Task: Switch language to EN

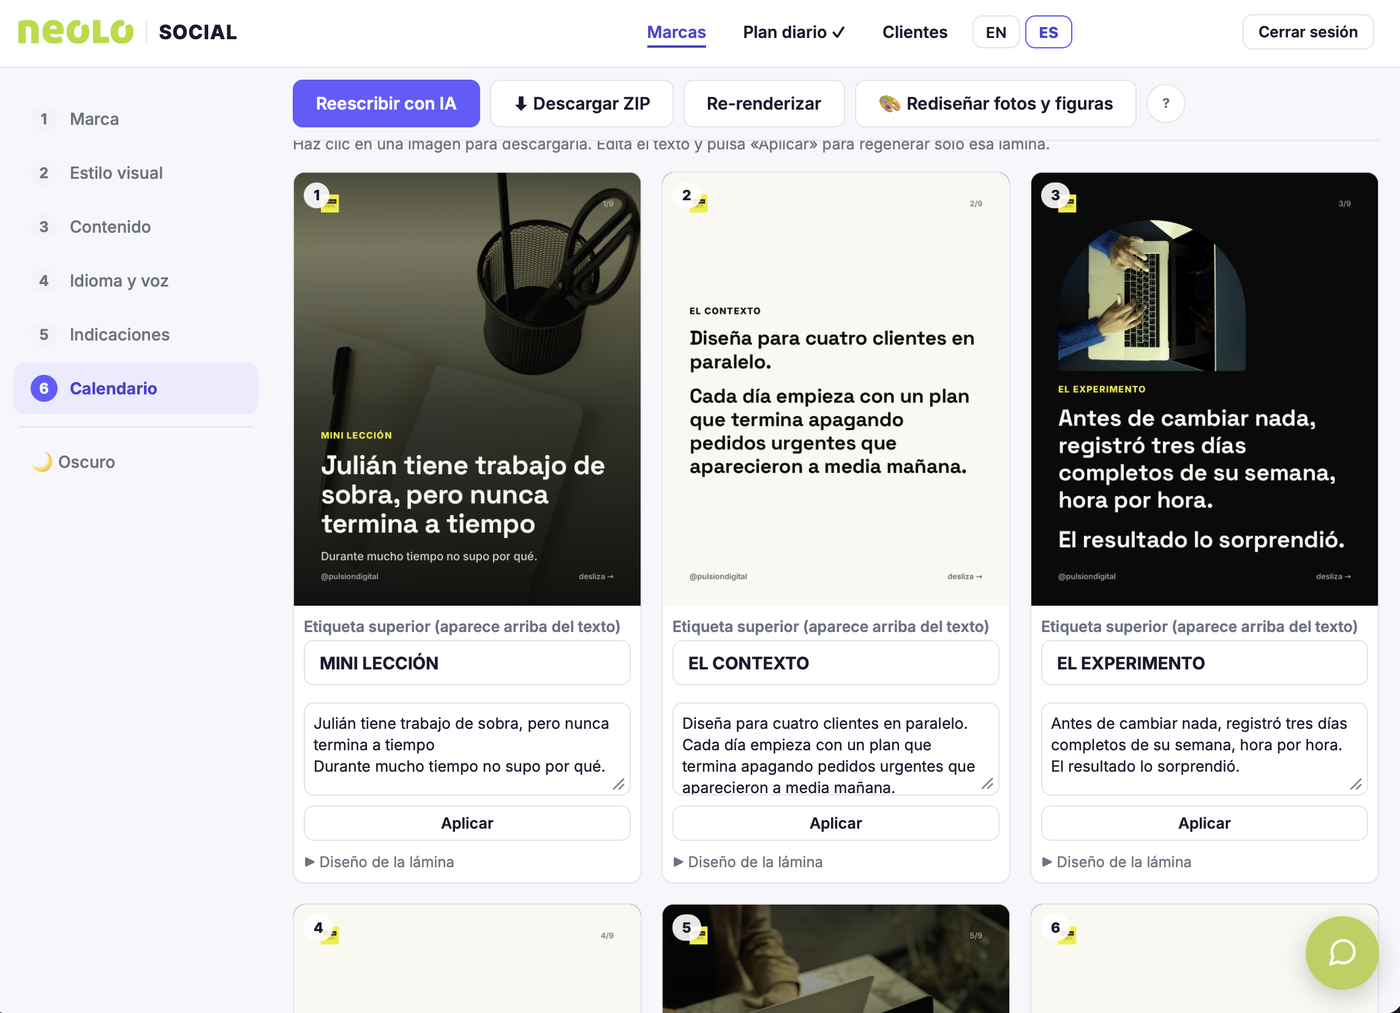Action: click(x=996, y=32)
